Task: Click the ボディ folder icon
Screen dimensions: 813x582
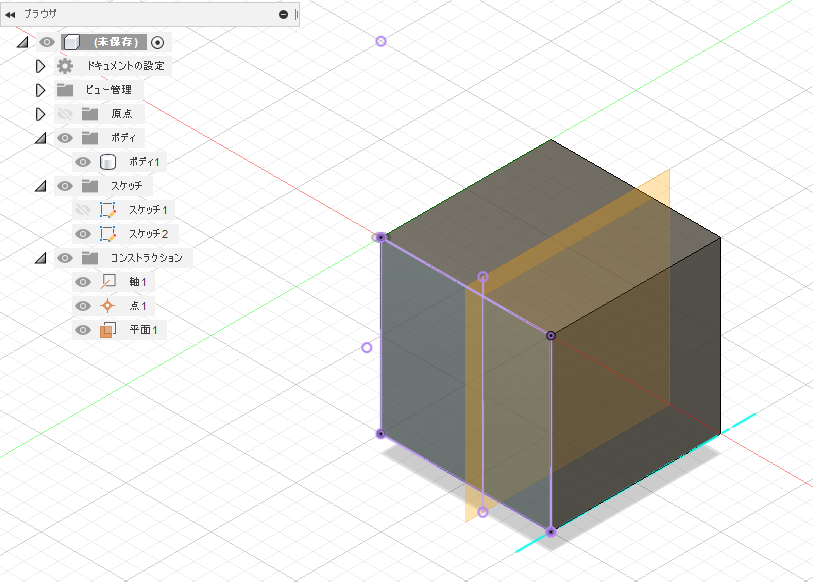Action: pyautogui.click(x=90, y=138)
